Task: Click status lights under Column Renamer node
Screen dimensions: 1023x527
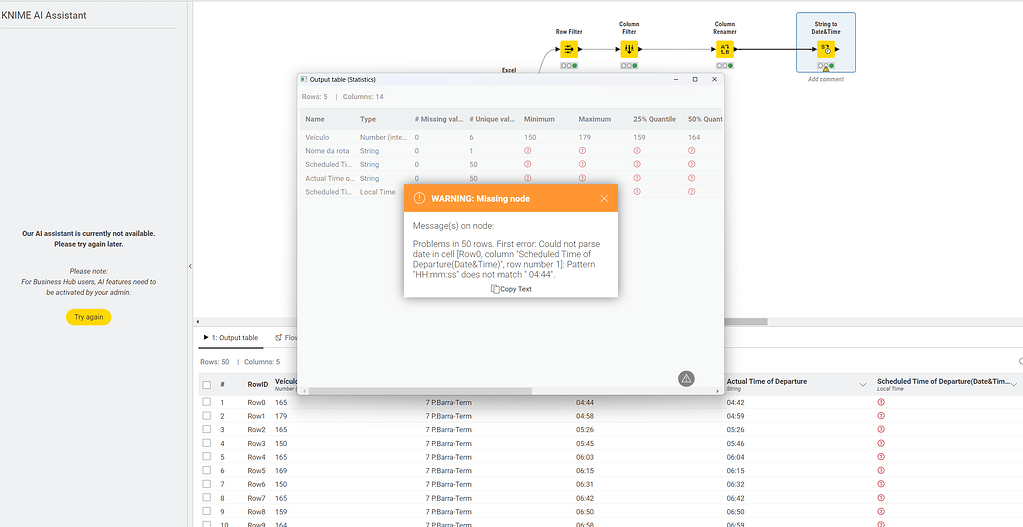Action: coord(725,65)
